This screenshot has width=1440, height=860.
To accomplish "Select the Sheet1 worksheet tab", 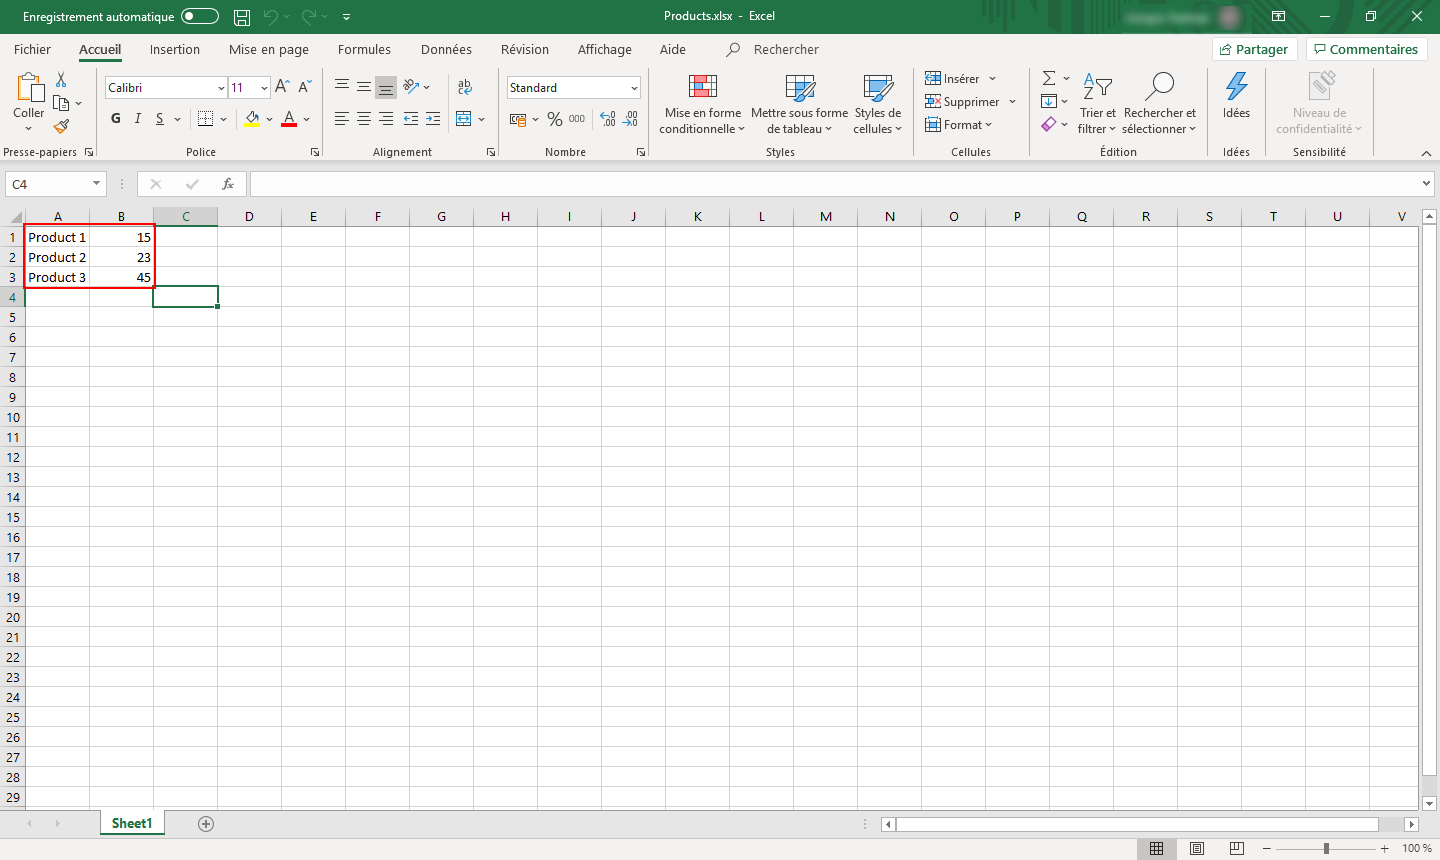I will [131, 823].
